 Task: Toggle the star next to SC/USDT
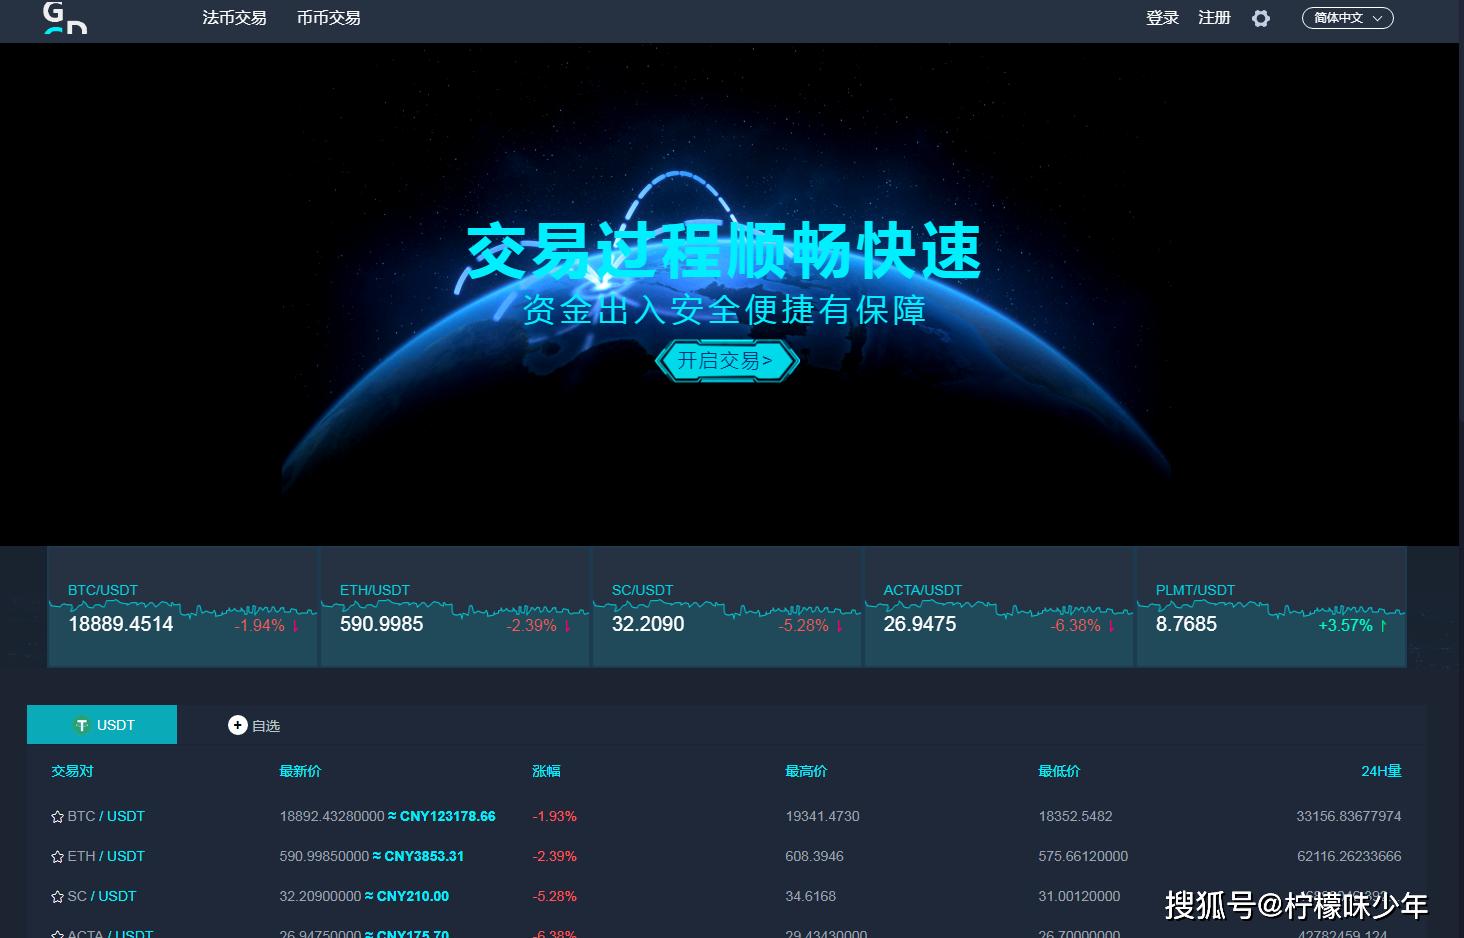(56, 896)
